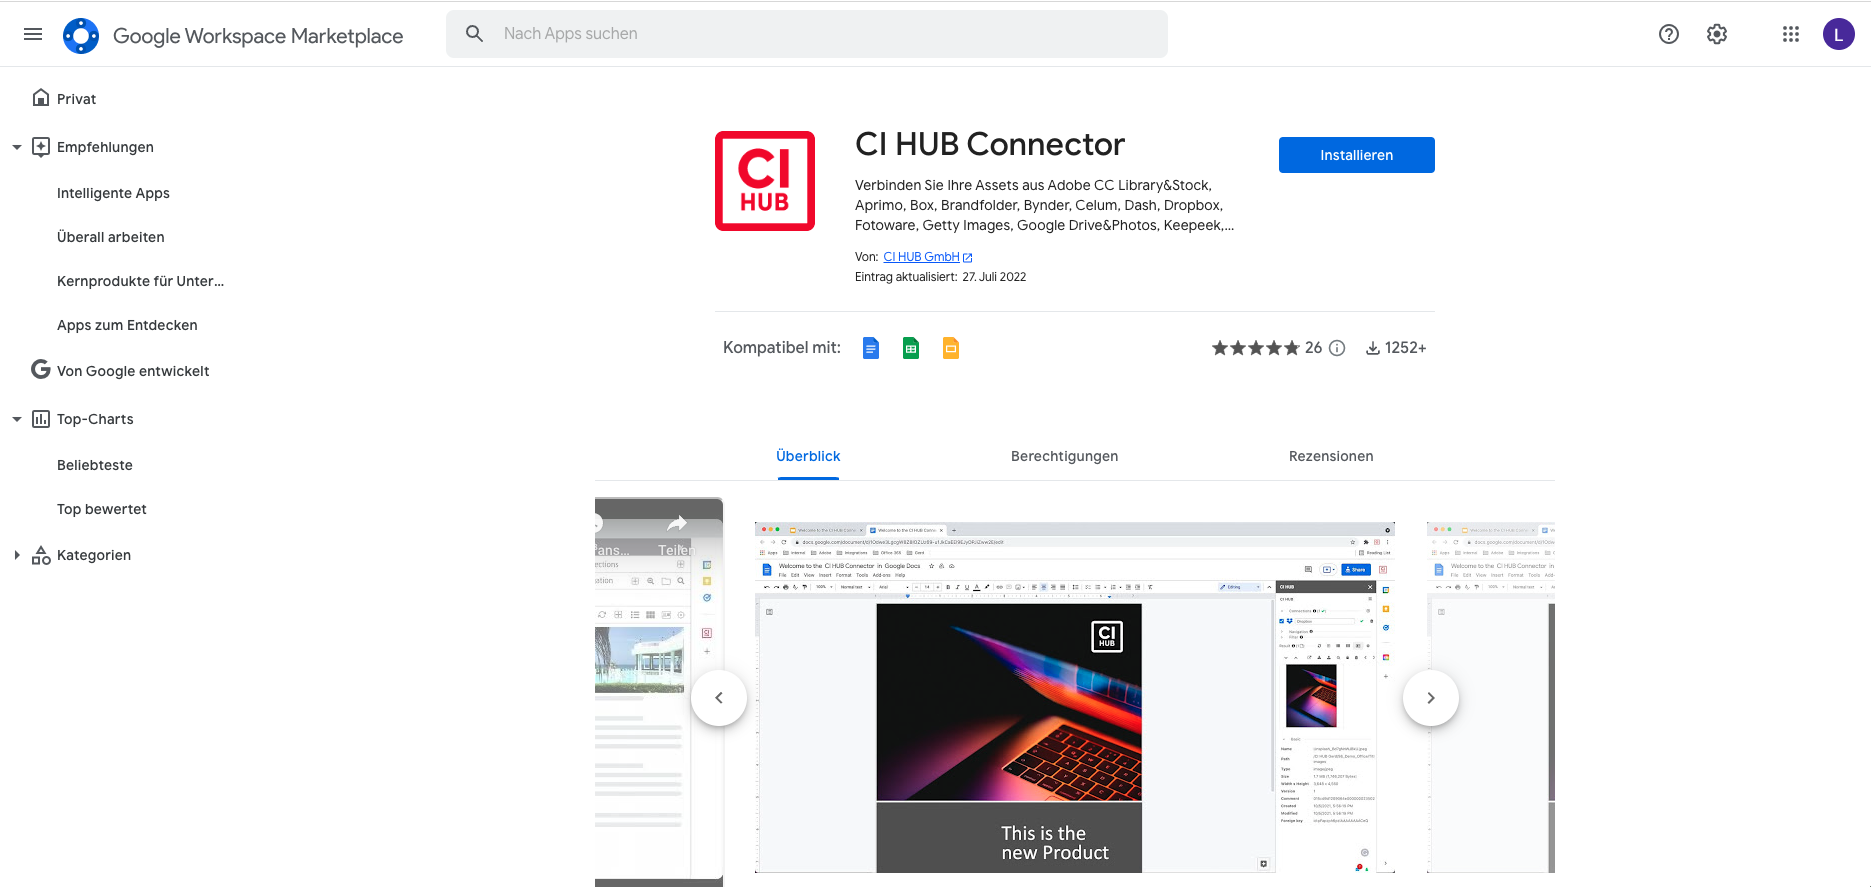Open Überall arbeiten in sidebar
1871x887 pixels.
(x=111, y=237)
